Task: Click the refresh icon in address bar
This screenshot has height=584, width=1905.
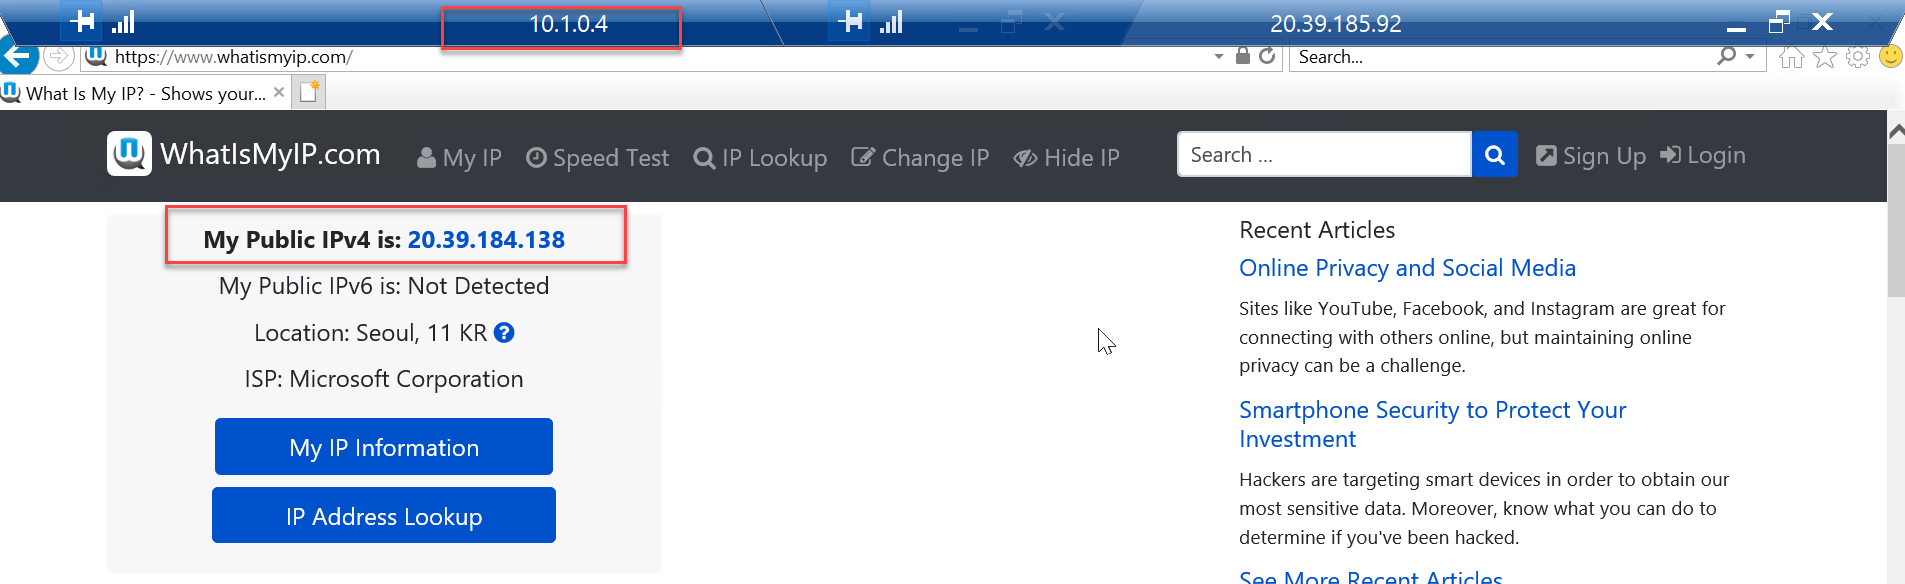Action: [x=1267, y=56]
